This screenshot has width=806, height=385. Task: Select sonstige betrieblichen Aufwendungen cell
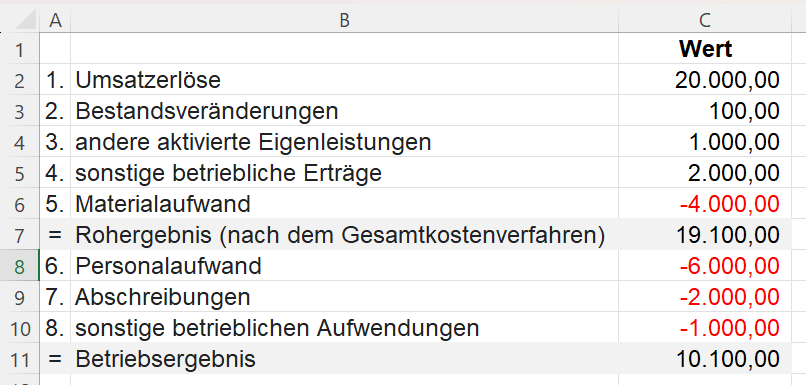(x=344, y=327)
